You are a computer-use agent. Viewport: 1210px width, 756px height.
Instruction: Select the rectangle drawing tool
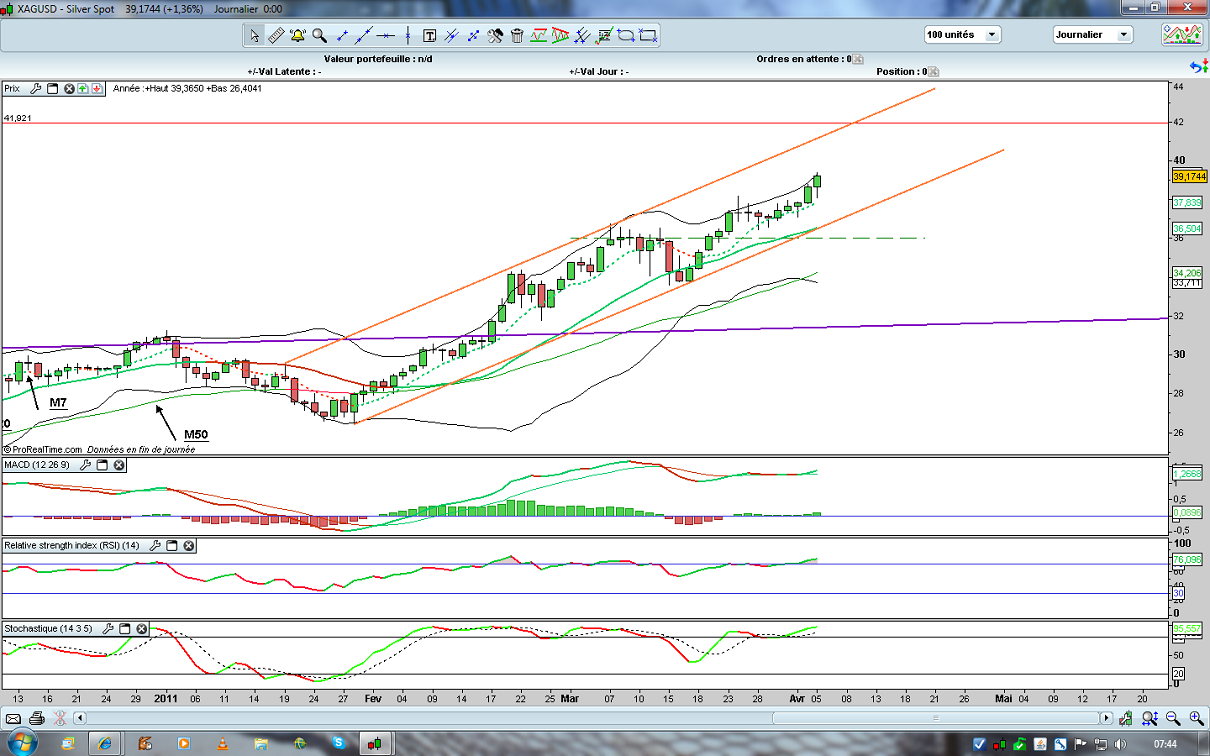pos(648,36)
